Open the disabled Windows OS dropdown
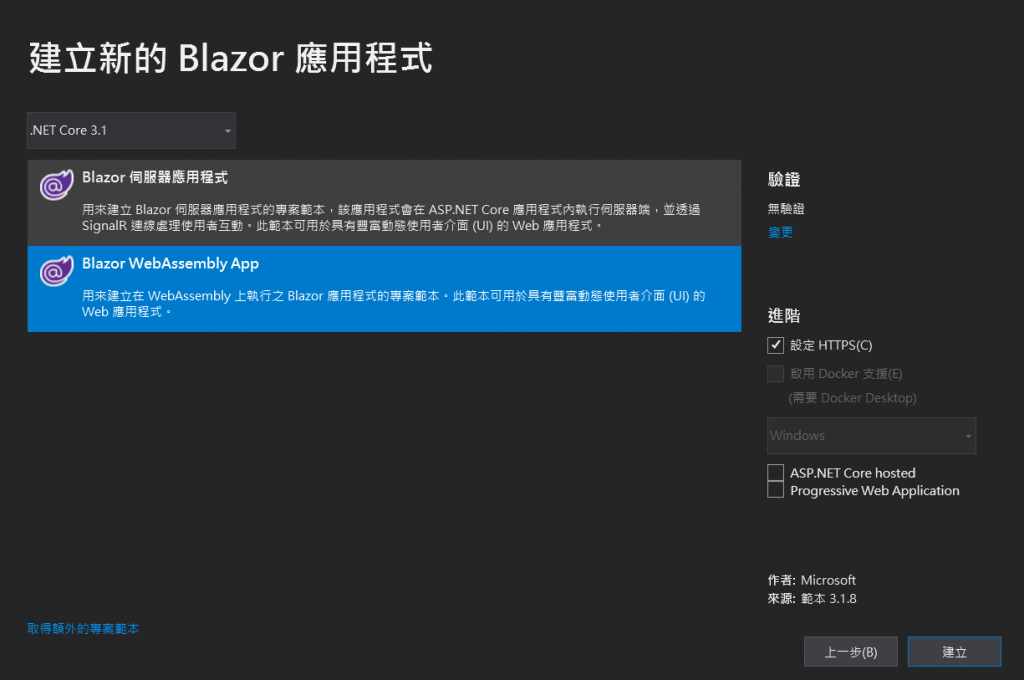Image resolution: width=1024 pixels, height=680 pixels. (x=871, y=435)
